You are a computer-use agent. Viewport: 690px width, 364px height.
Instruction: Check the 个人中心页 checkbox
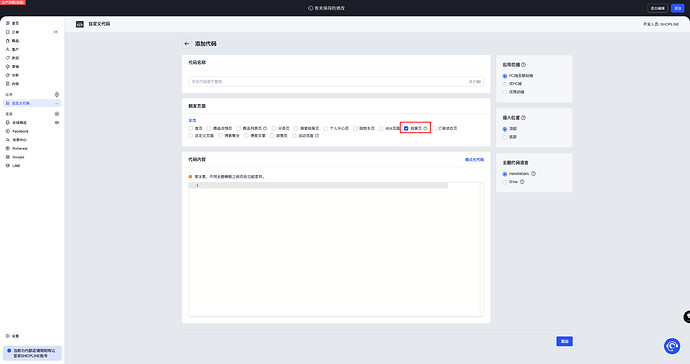pyautogui.click(x=326, y=129)
